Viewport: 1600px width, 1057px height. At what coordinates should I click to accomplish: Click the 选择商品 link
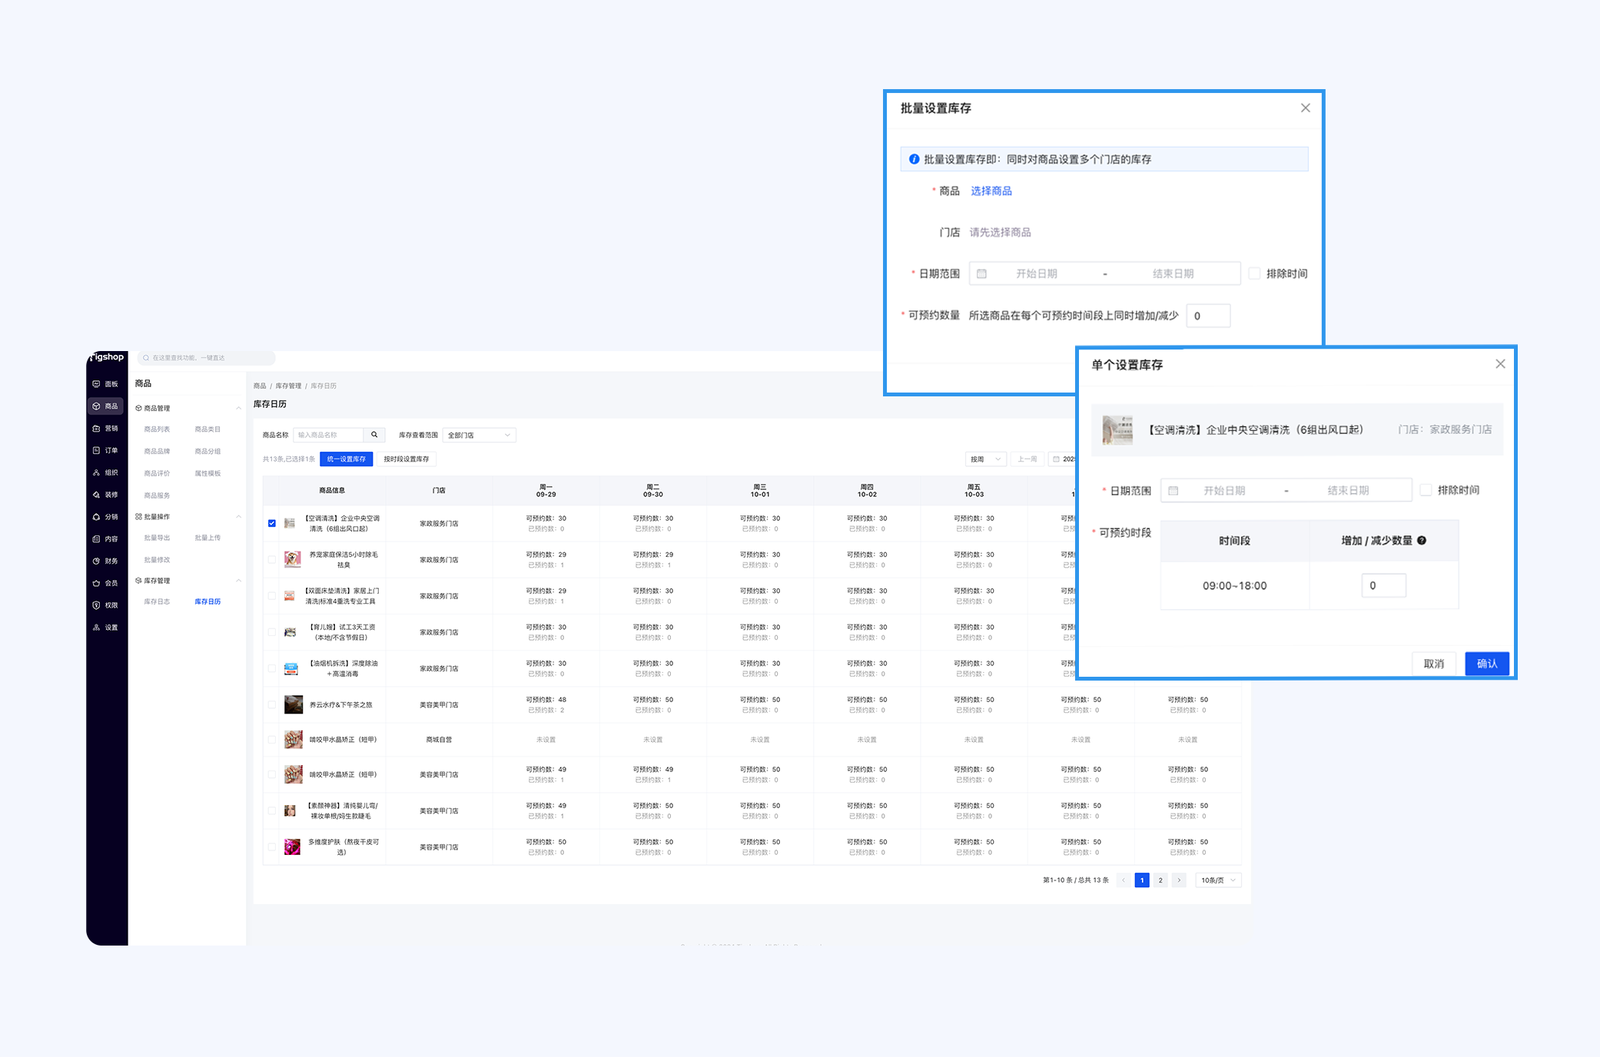click(991, 191)
